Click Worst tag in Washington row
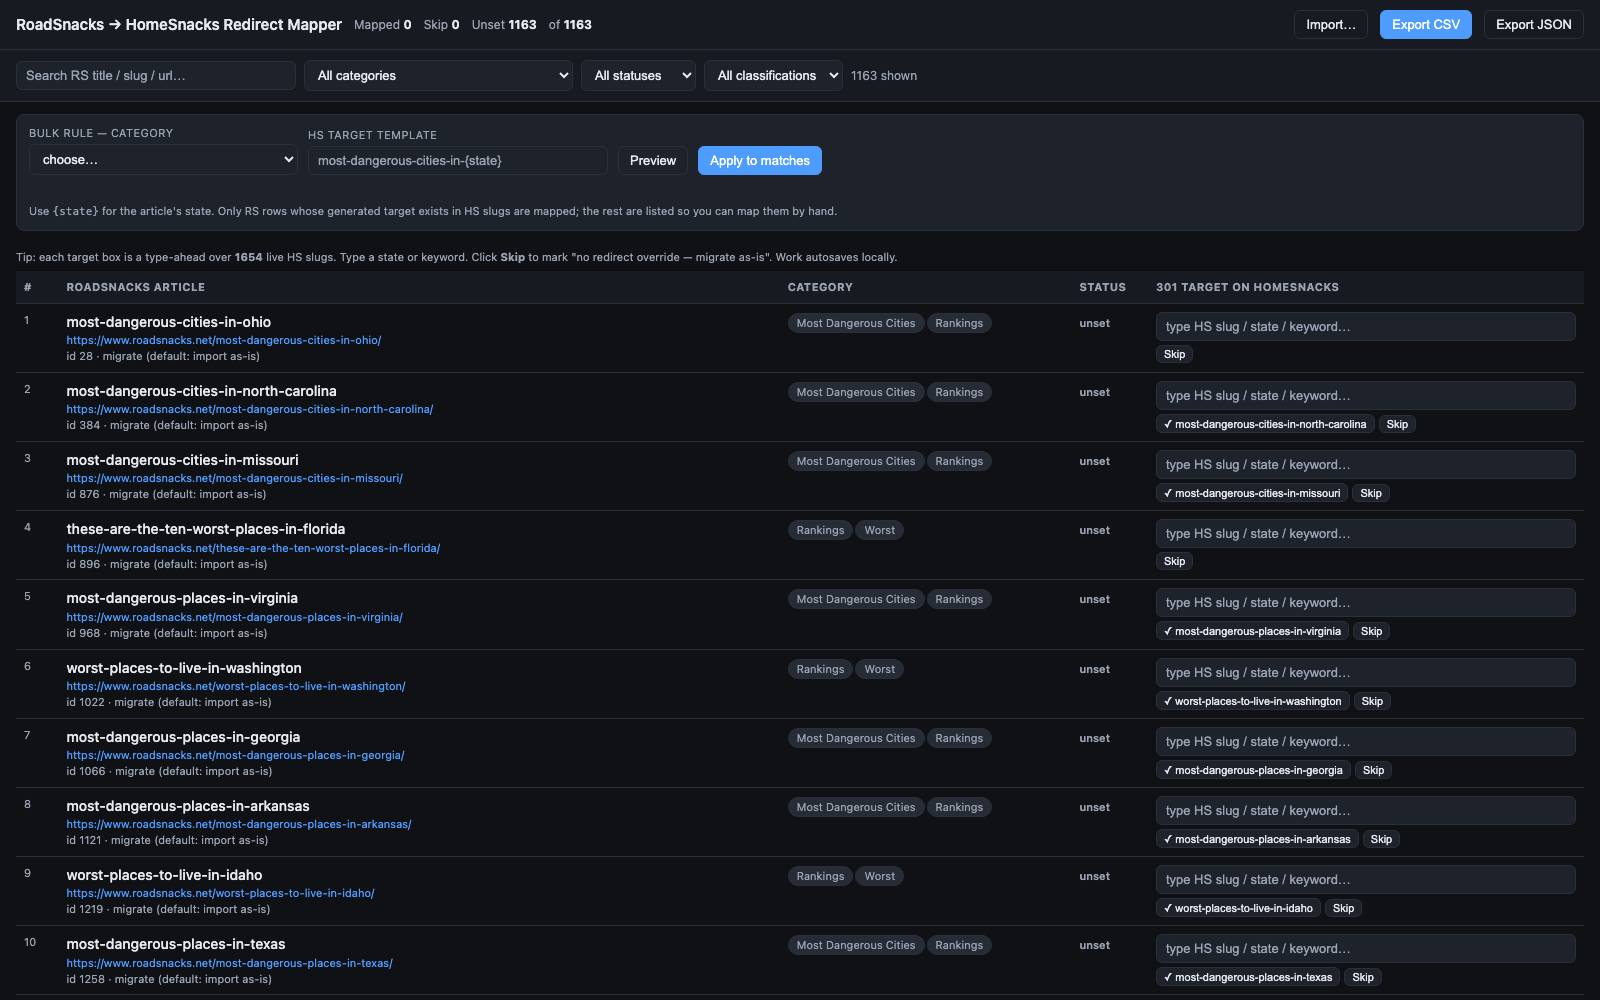1600x1000 pixels. (x=880, y=670)
